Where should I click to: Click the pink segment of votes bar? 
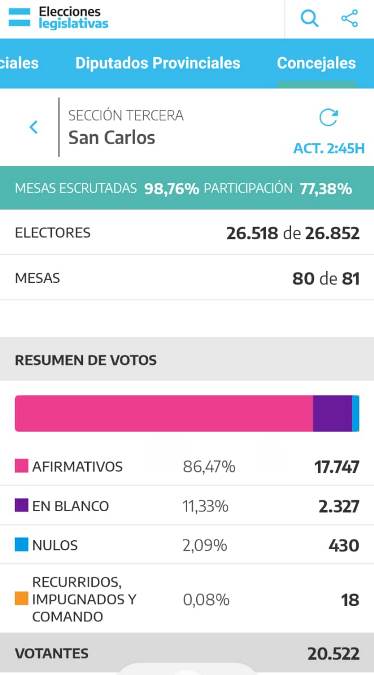tap(164, 413)
